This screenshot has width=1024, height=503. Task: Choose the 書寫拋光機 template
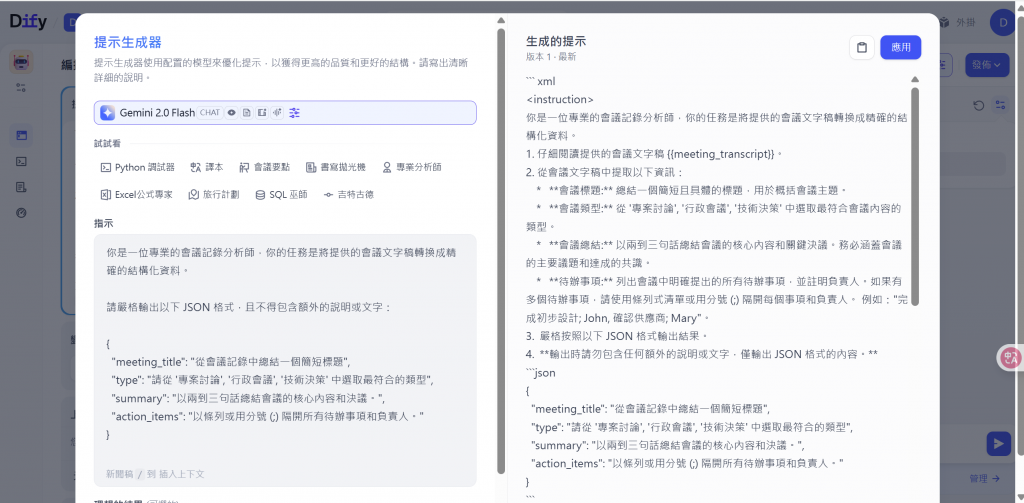click(336, 167)
